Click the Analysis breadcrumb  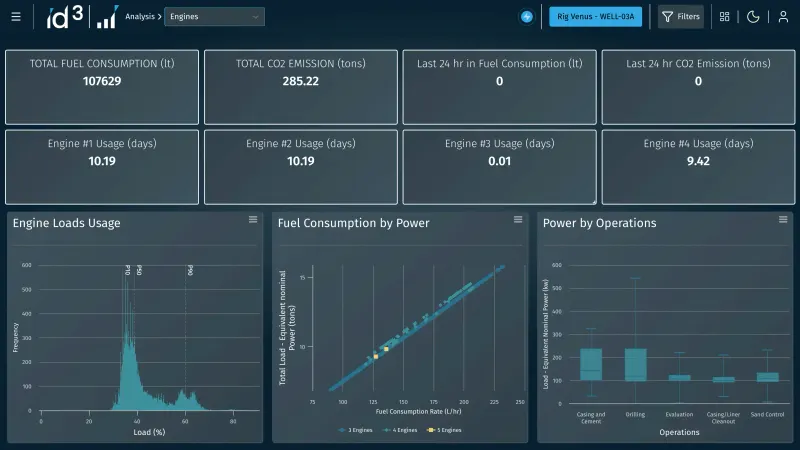click(140, 16)
